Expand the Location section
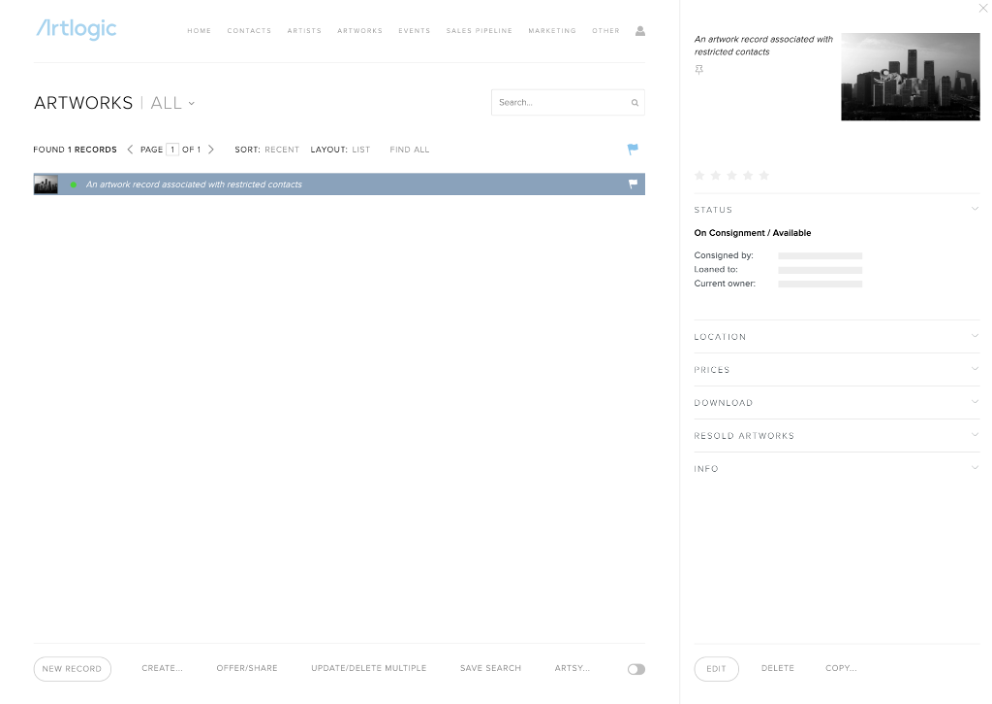 (975, 337)
